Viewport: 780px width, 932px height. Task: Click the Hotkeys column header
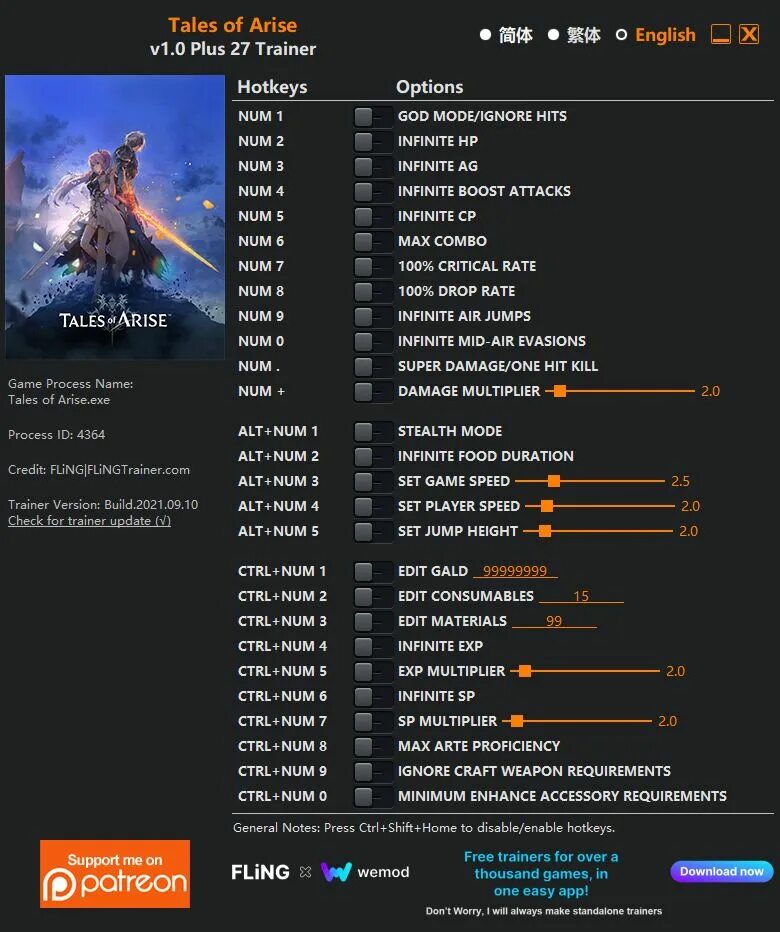(272, 87)
